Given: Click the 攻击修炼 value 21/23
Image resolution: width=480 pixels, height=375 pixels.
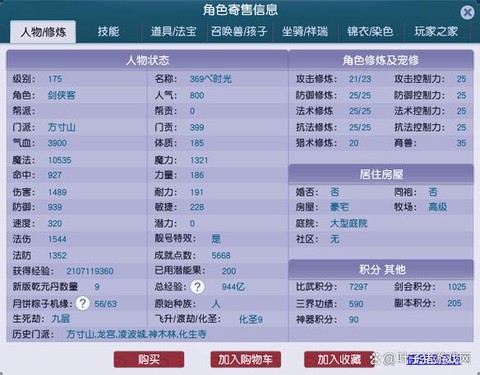Looking at the screenshot, I should (x=360, y=79).
